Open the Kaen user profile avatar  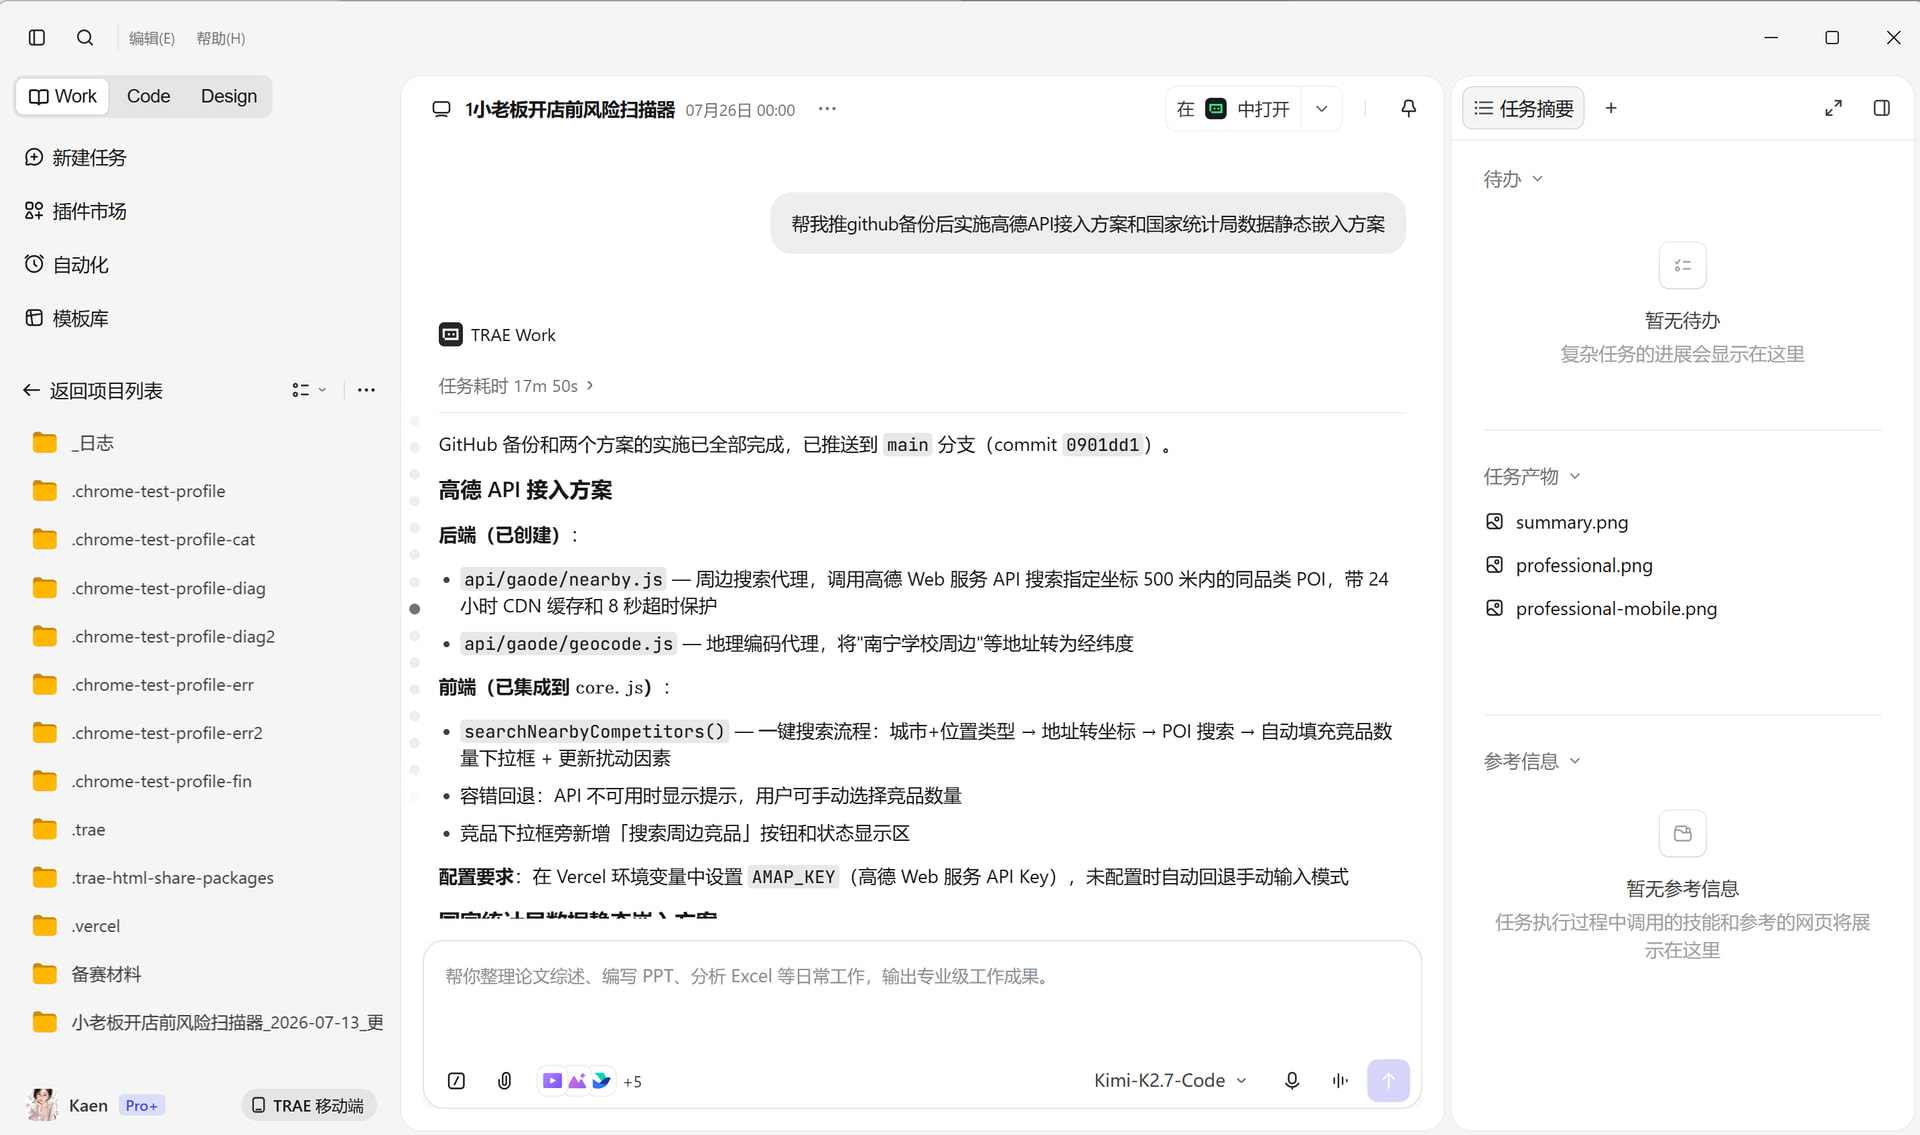(42, 1105)
